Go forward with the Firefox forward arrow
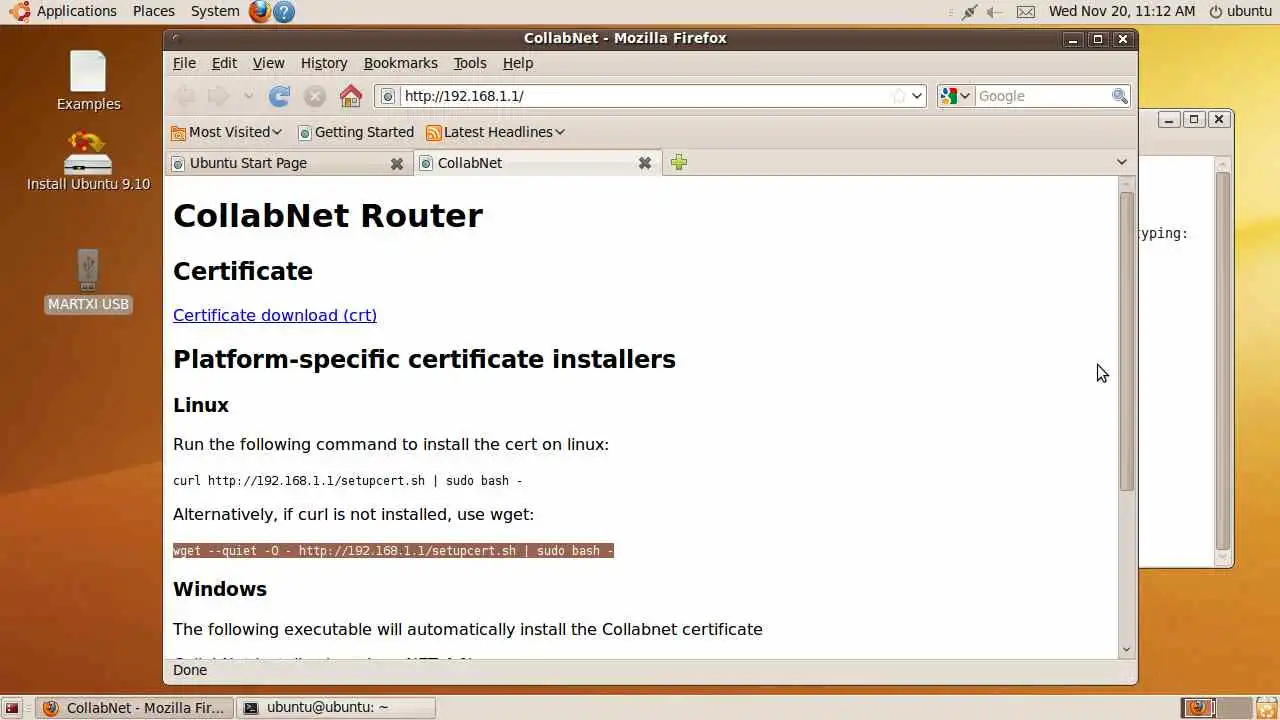 click(218, 96)
